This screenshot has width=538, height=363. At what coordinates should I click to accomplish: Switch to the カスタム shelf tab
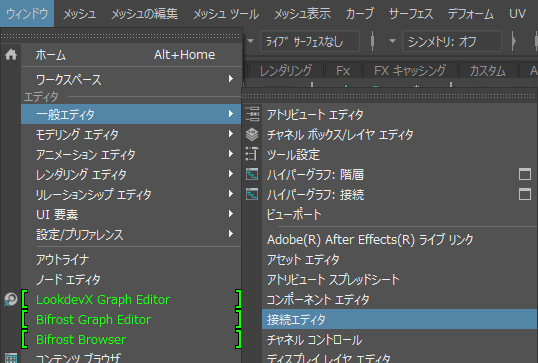click(x=487, y=71)
